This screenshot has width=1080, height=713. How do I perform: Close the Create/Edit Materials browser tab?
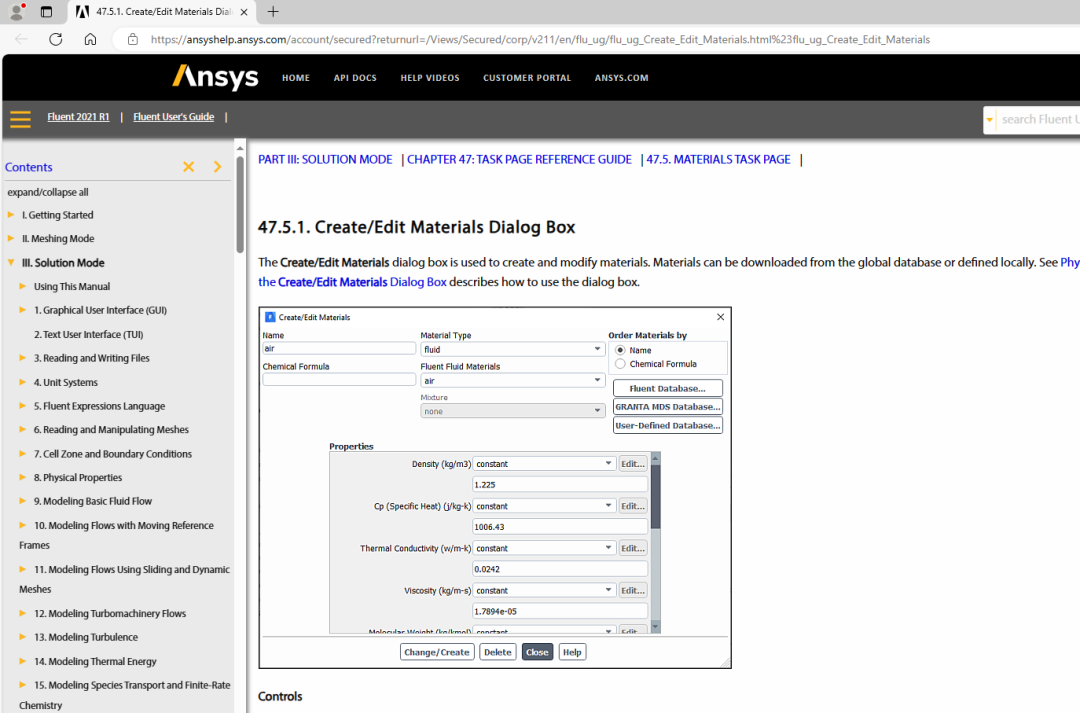[x=244, y=12]
